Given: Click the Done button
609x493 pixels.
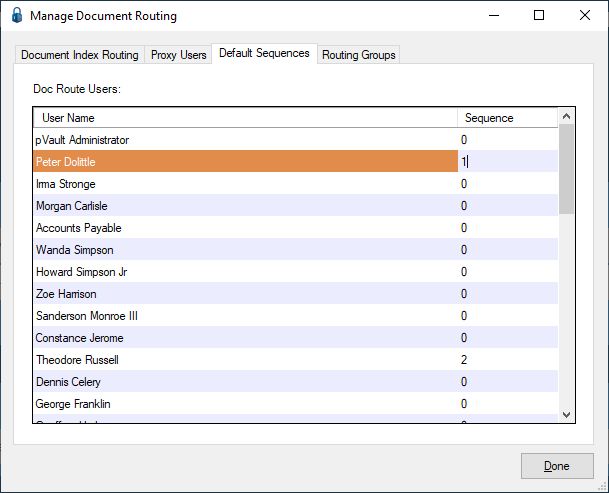Looking at the screenshot, I should tap(557, 466).
